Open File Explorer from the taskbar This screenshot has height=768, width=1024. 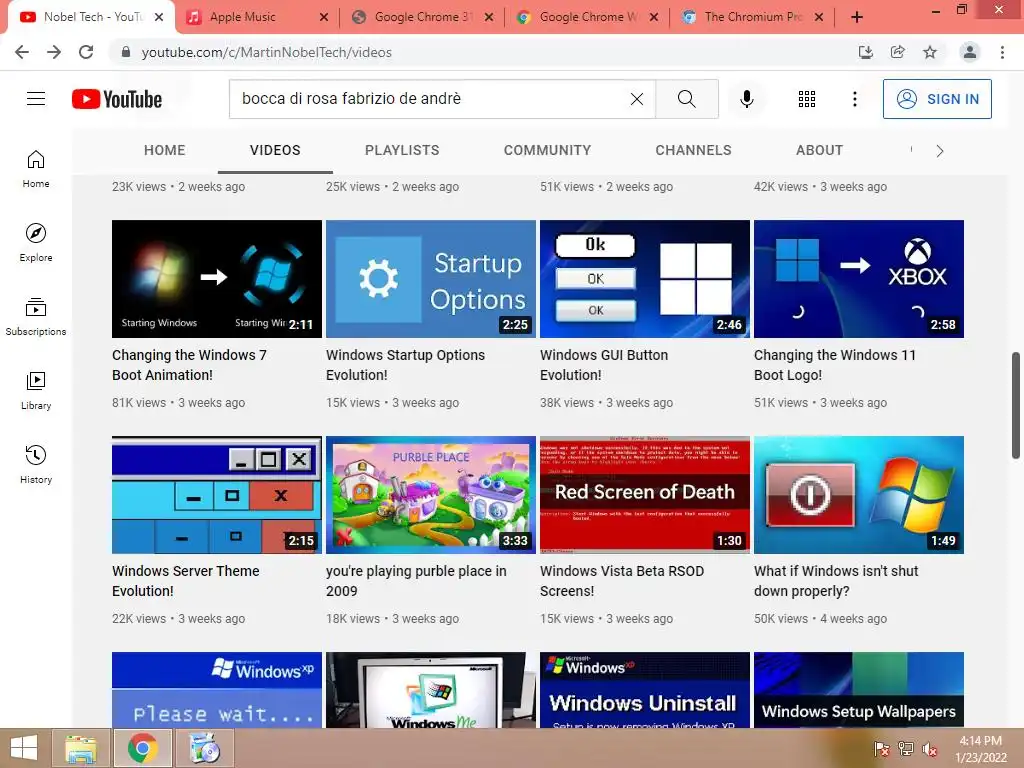pyautogui.click(x=81, y=748)
